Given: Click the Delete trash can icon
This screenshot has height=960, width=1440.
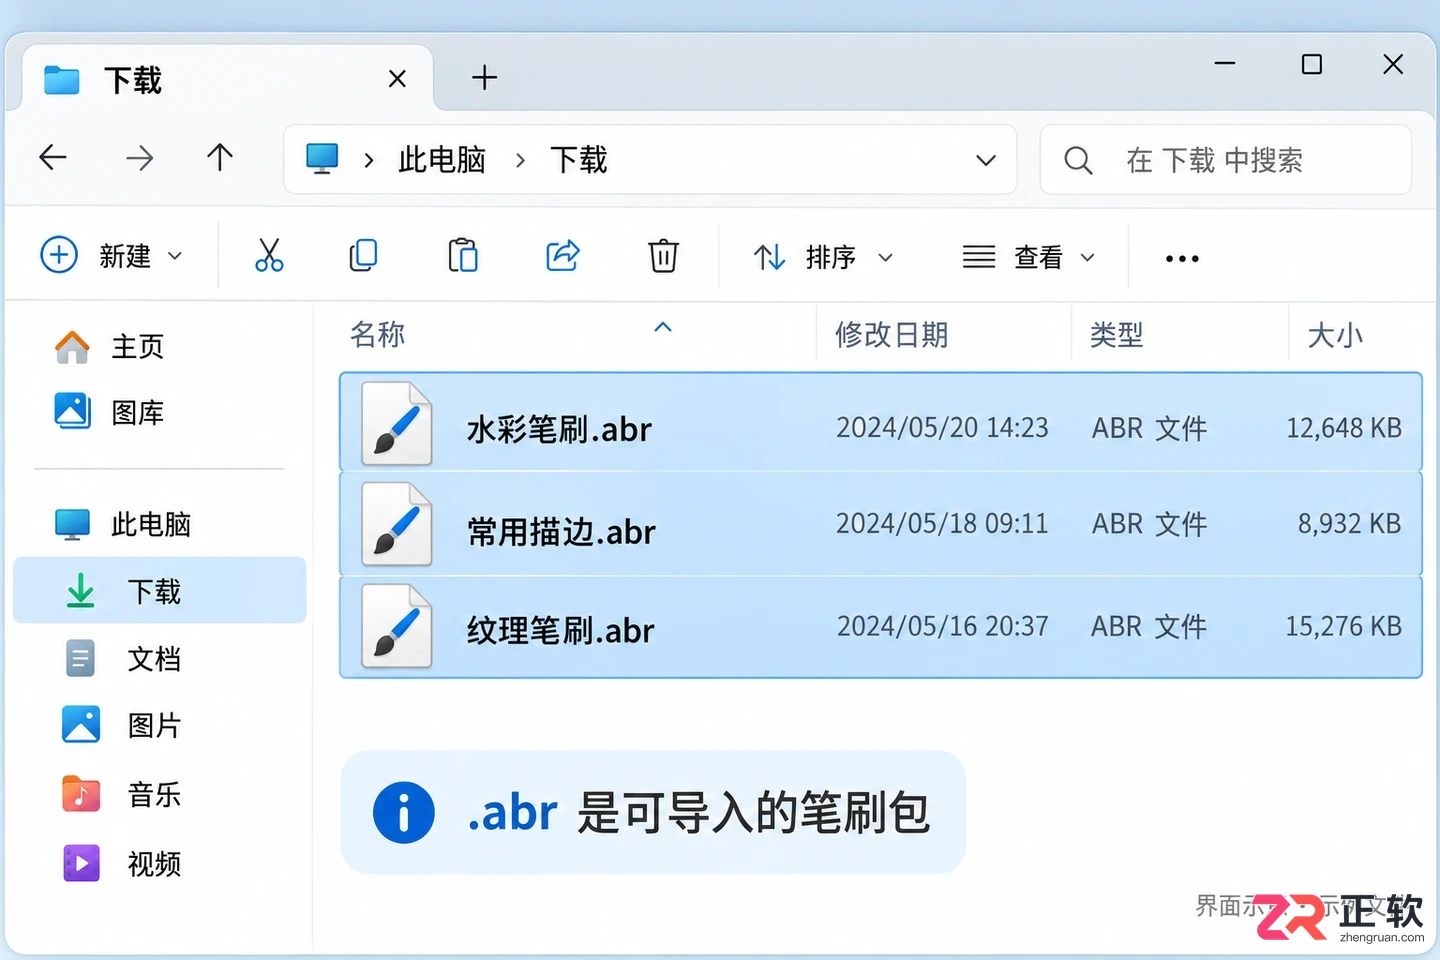Looking at the screenshot, I should click(x=663, y=256).
